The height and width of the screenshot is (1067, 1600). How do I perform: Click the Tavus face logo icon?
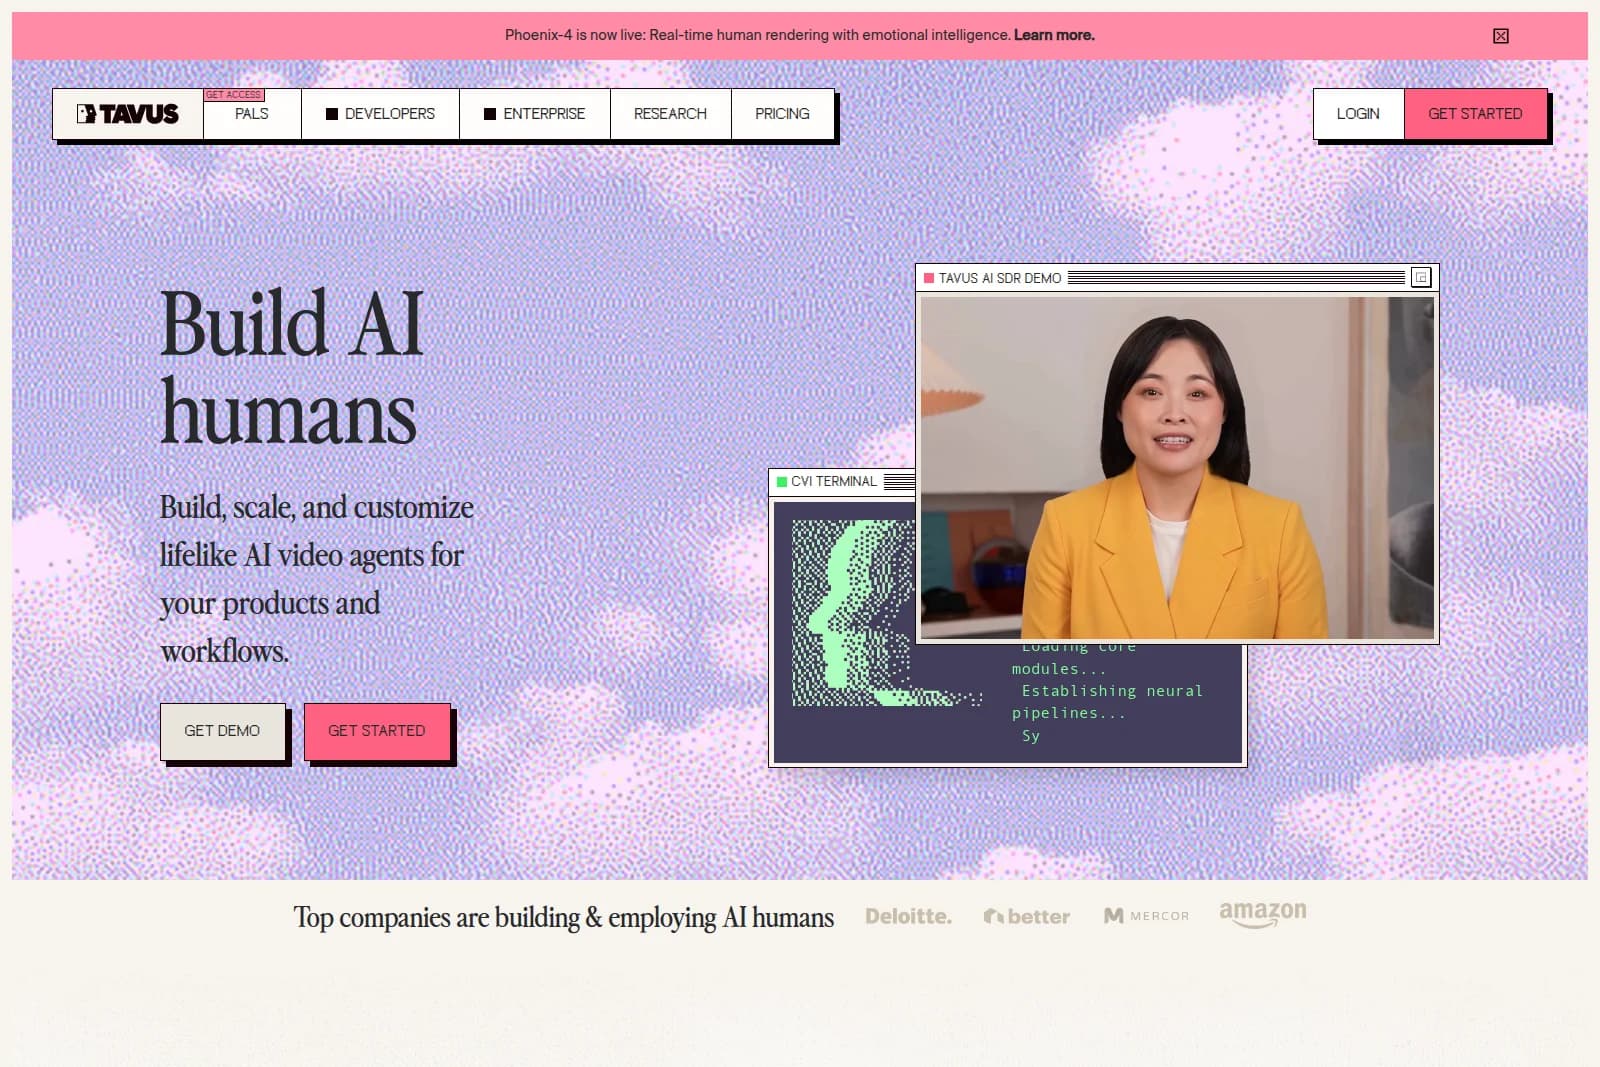(85, 113)
